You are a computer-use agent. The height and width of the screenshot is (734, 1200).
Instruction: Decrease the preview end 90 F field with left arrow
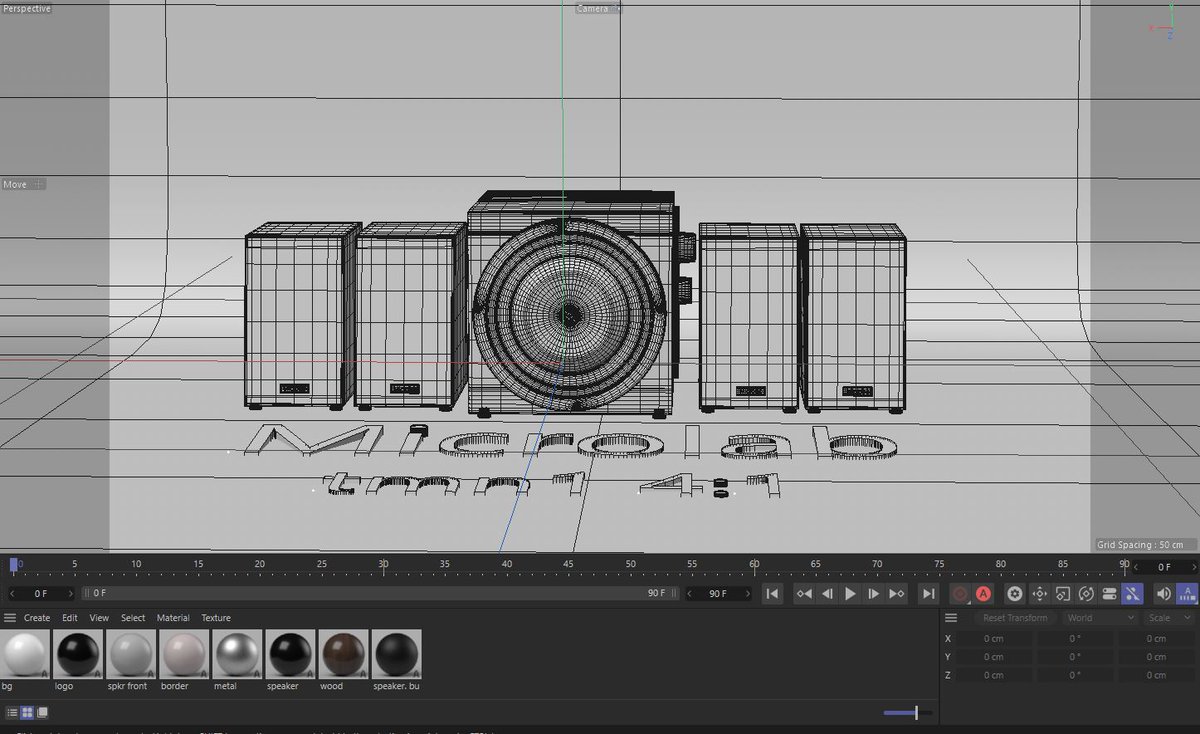(x=690, y=593)
